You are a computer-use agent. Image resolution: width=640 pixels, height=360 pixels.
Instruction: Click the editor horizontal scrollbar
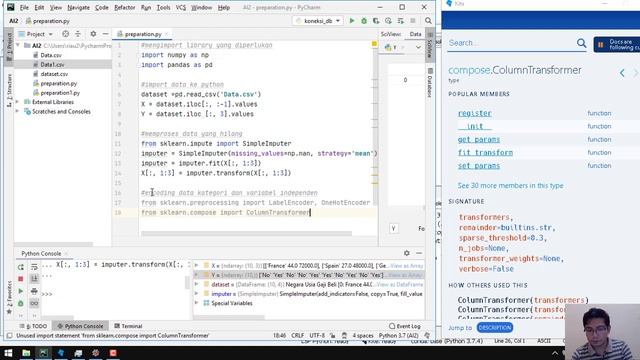click(246, 233)
